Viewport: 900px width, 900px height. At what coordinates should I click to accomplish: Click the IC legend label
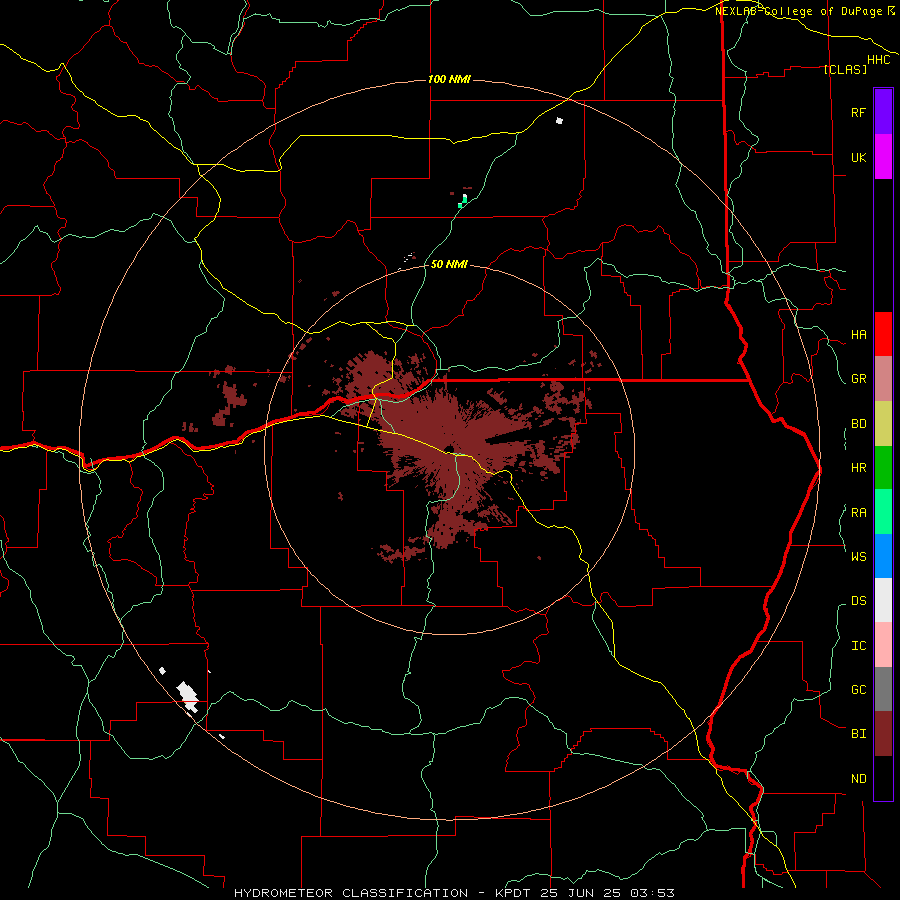coord(858,646)
